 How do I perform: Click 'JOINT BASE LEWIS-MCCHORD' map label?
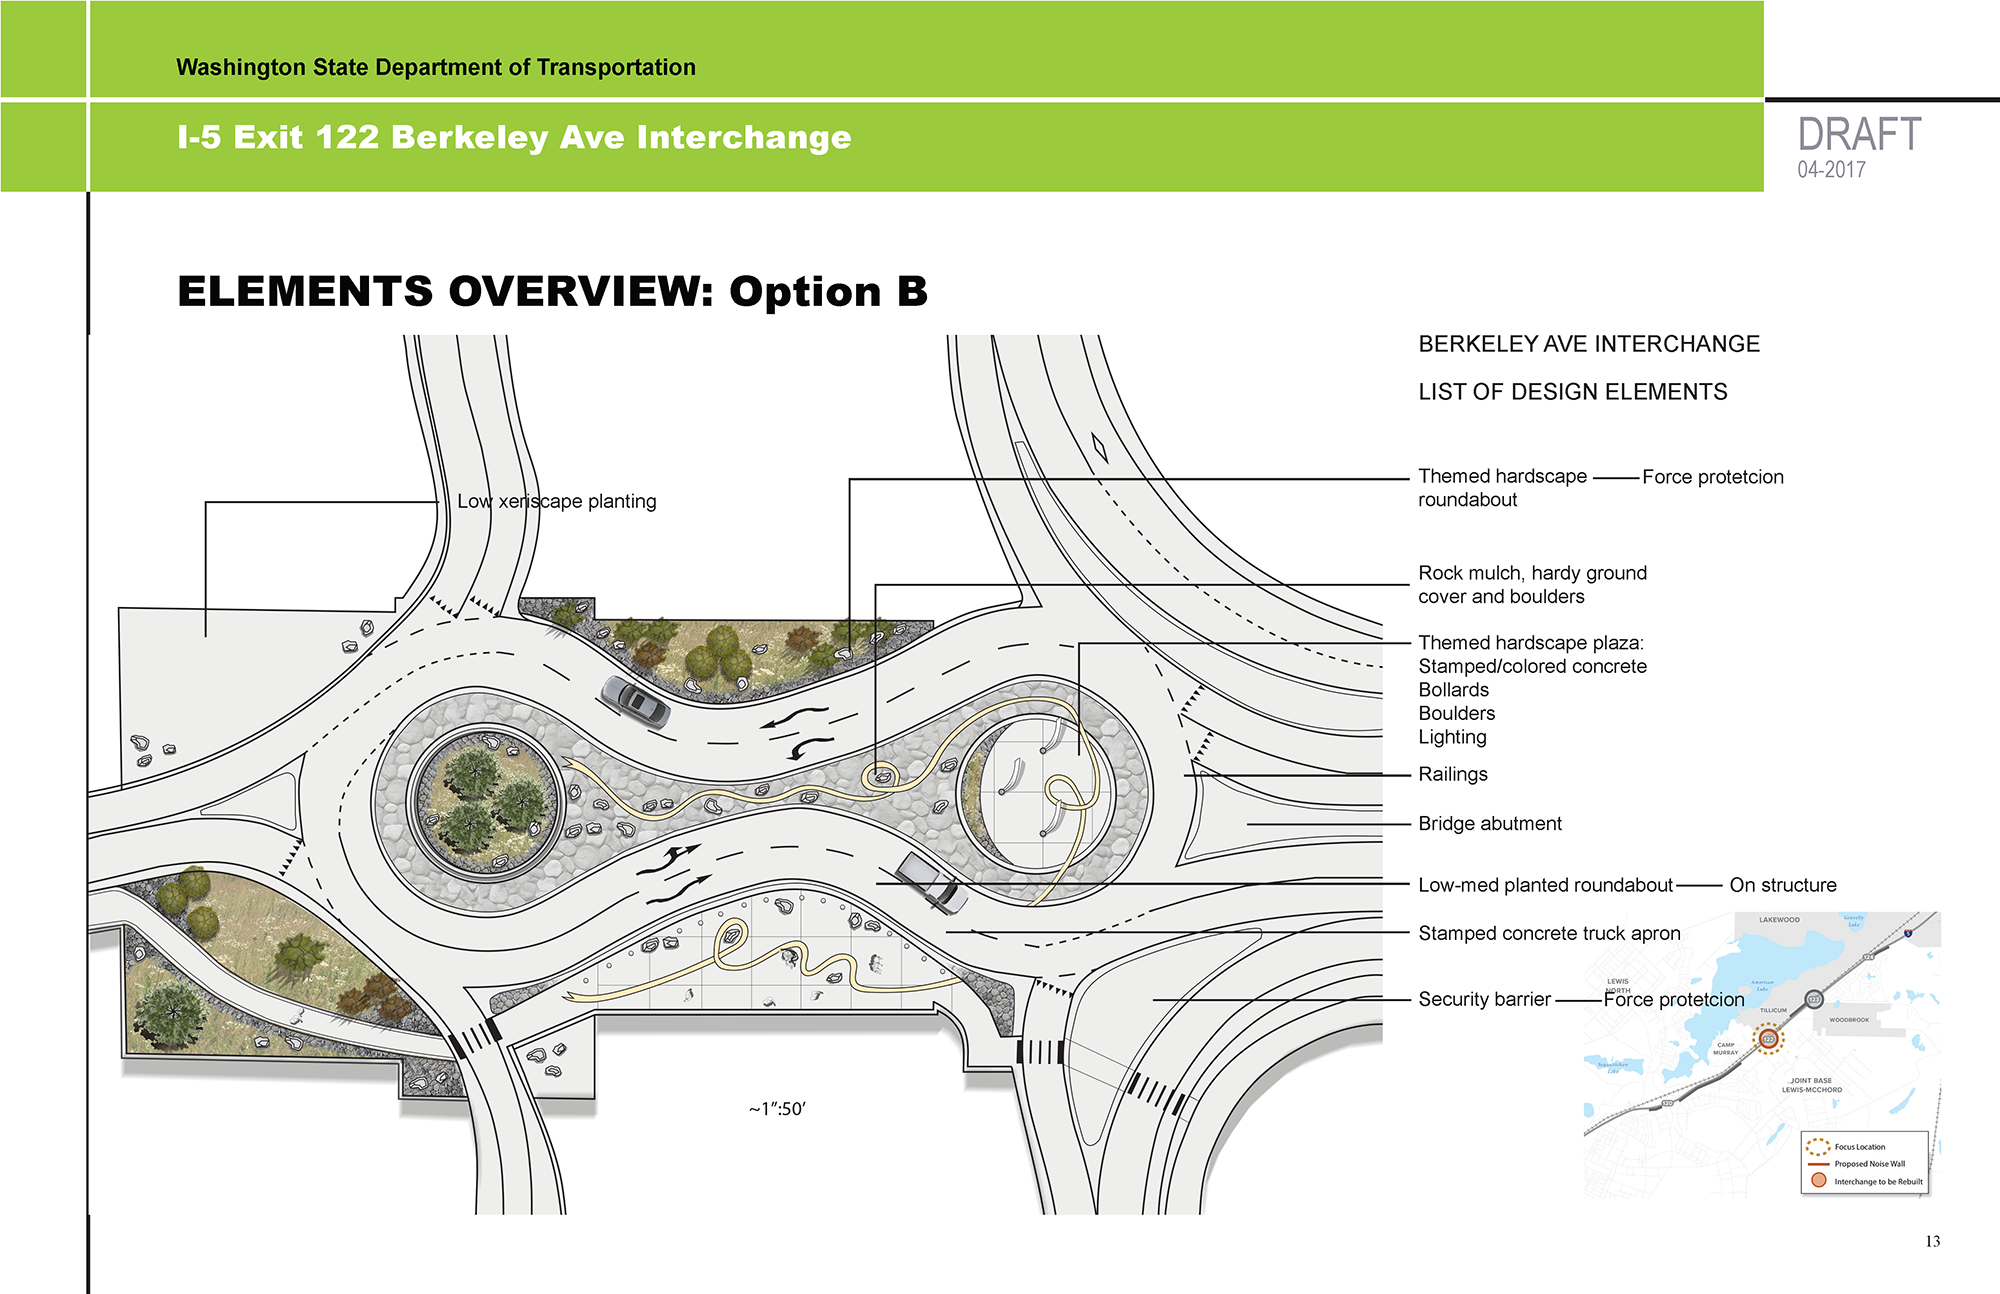click(x=1811, y=1086)
